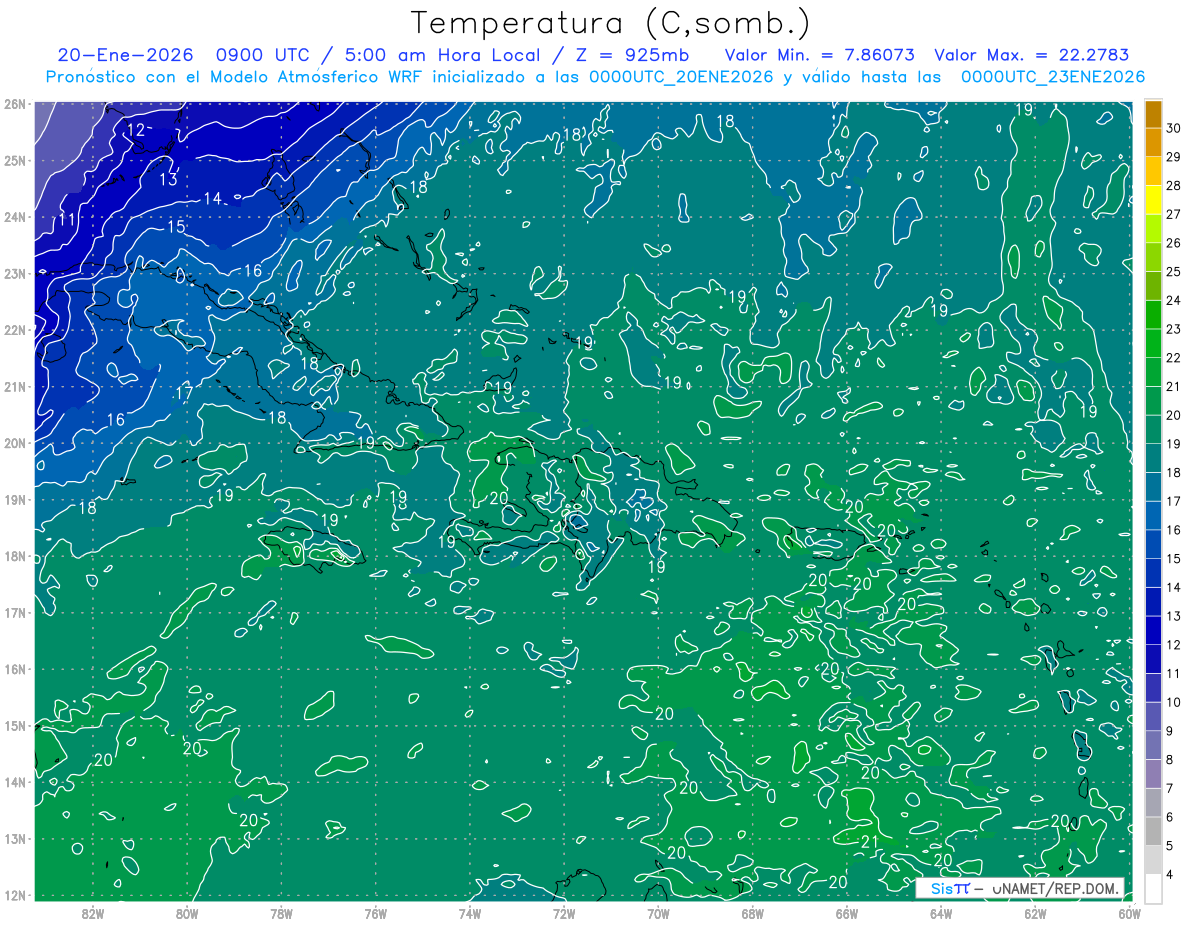Click the '80W' longitude axis label
This screenshot has height=927, width=1200.
(x=187, y=913)
